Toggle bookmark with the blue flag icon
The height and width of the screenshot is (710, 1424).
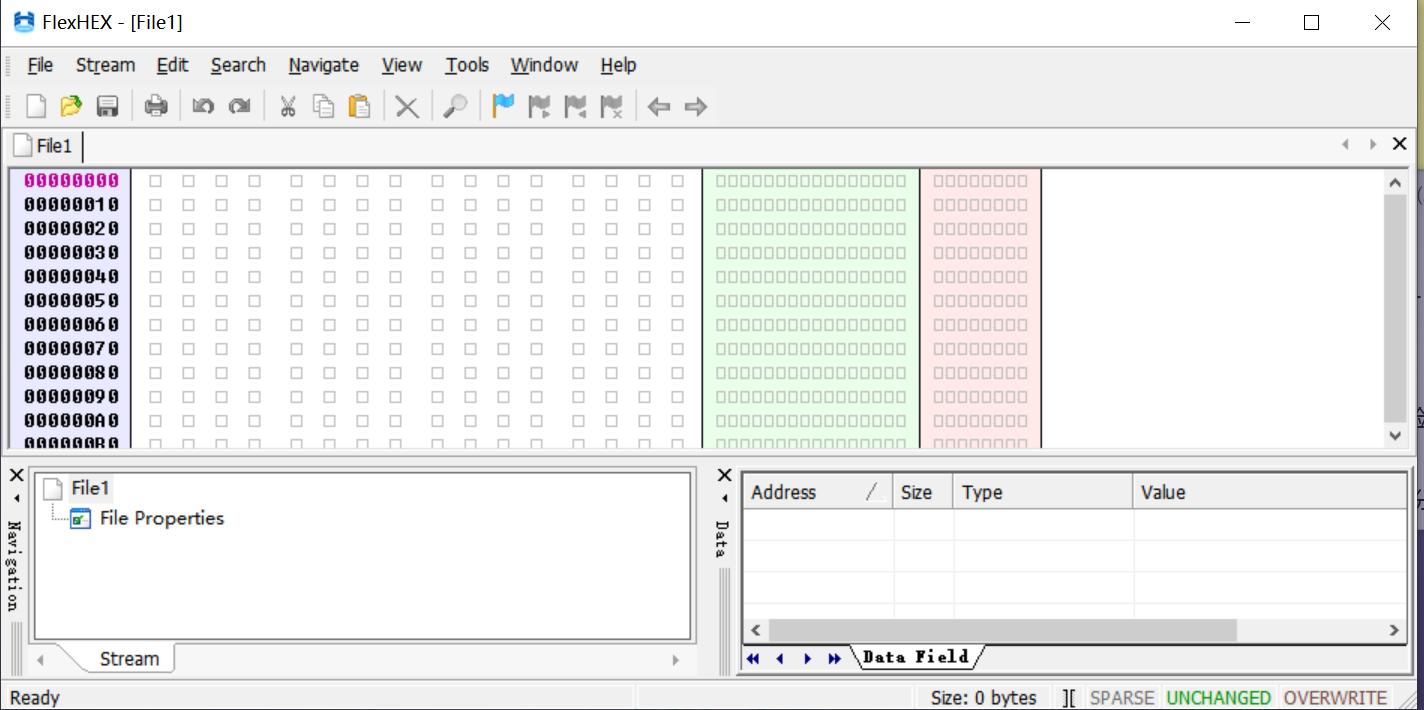click(x=504, y=106)
